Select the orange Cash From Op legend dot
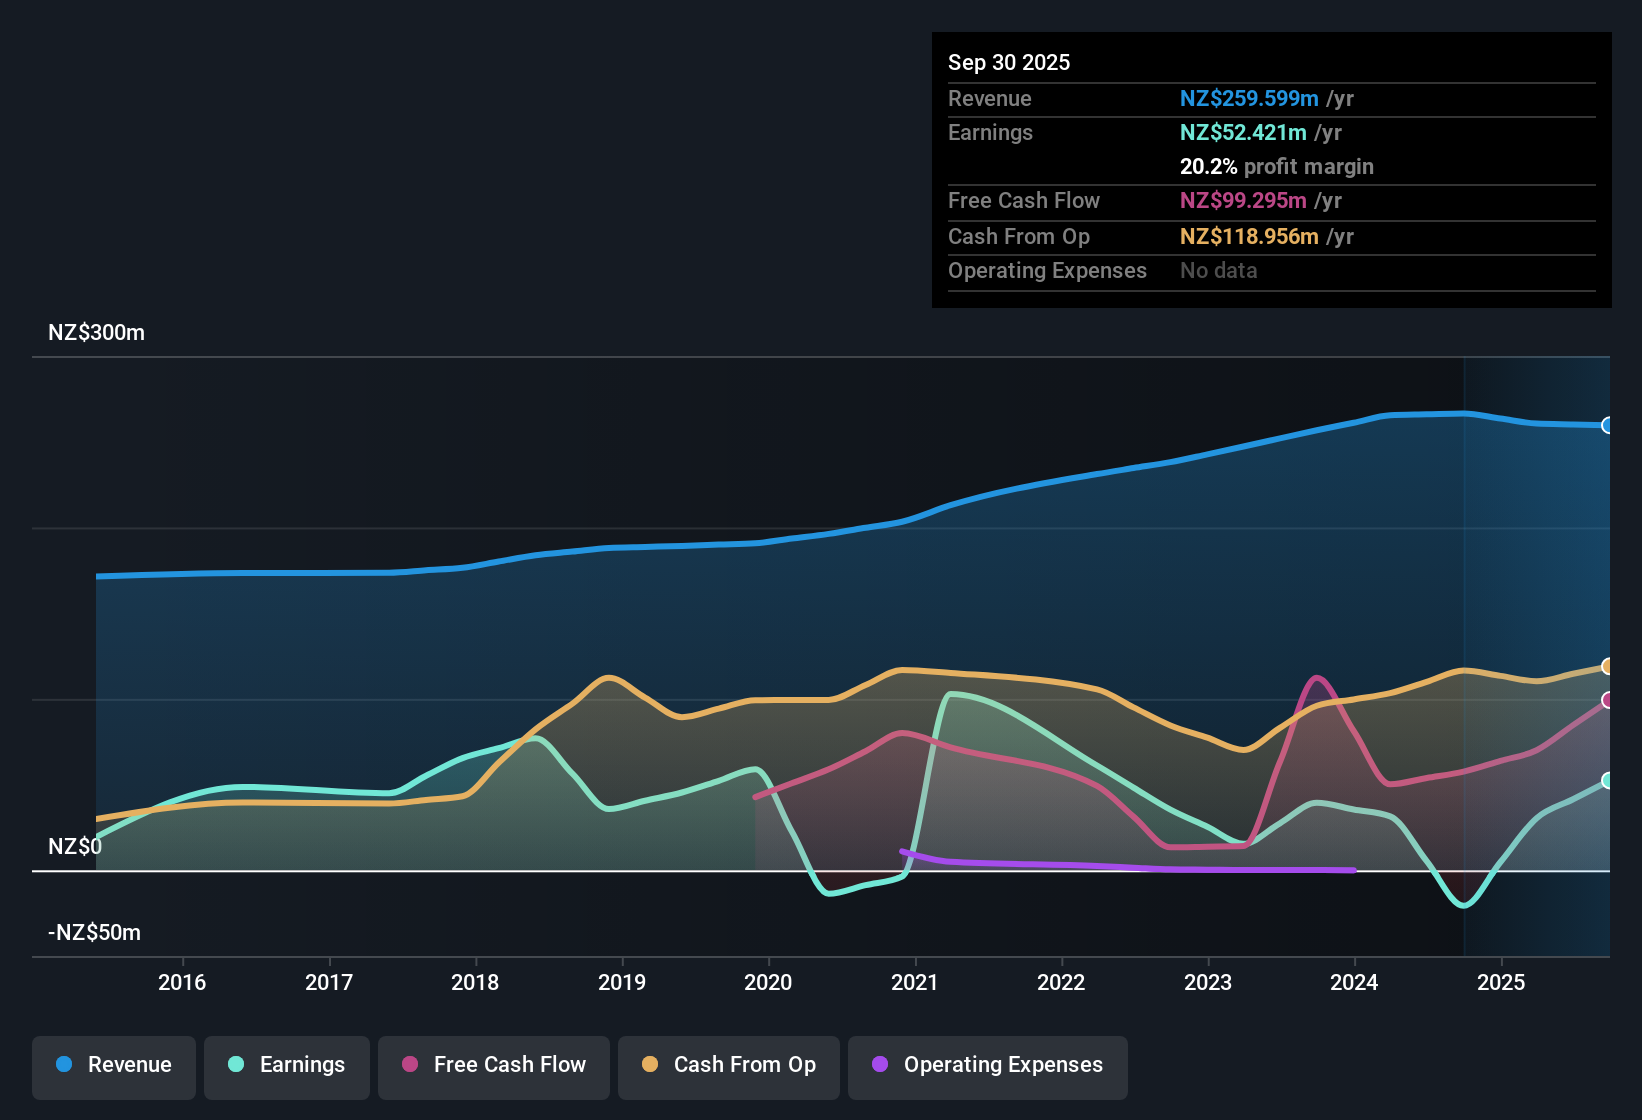Image resolution: width=1642 pixels, height=1120 pixels. [x=649, y=1065]
